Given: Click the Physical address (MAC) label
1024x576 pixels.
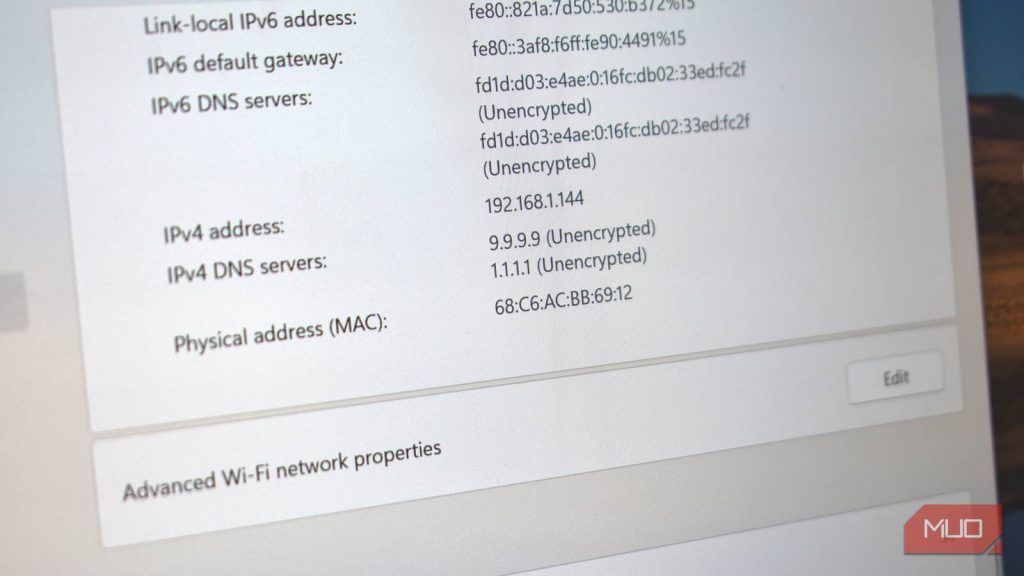Looking at the screenshot, I should (280, 334).
